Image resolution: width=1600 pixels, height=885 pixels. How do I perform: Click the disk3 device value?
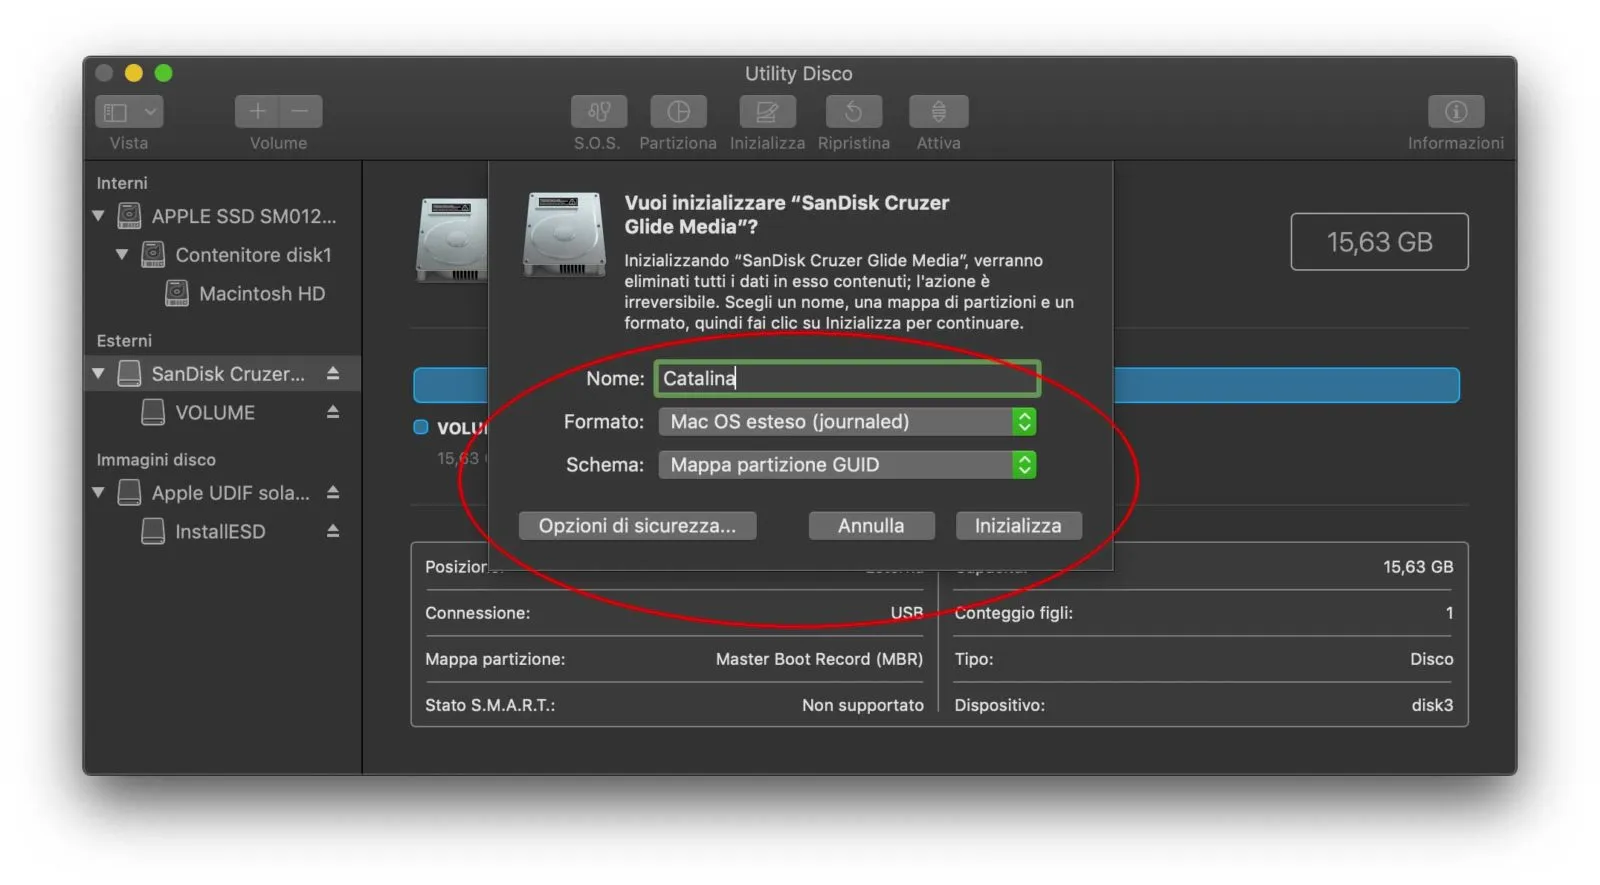1432,705
